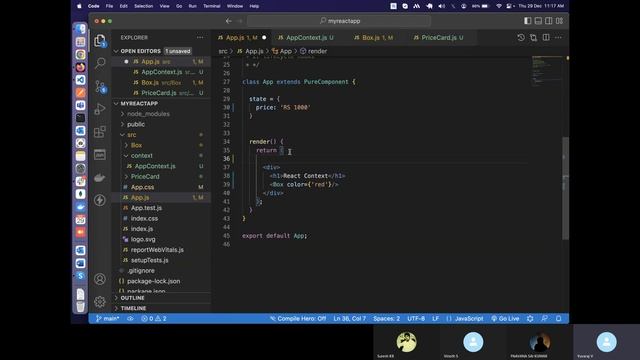The image size is (640, 360).
Task: Open the File menu
Action: tap(109, 6)
